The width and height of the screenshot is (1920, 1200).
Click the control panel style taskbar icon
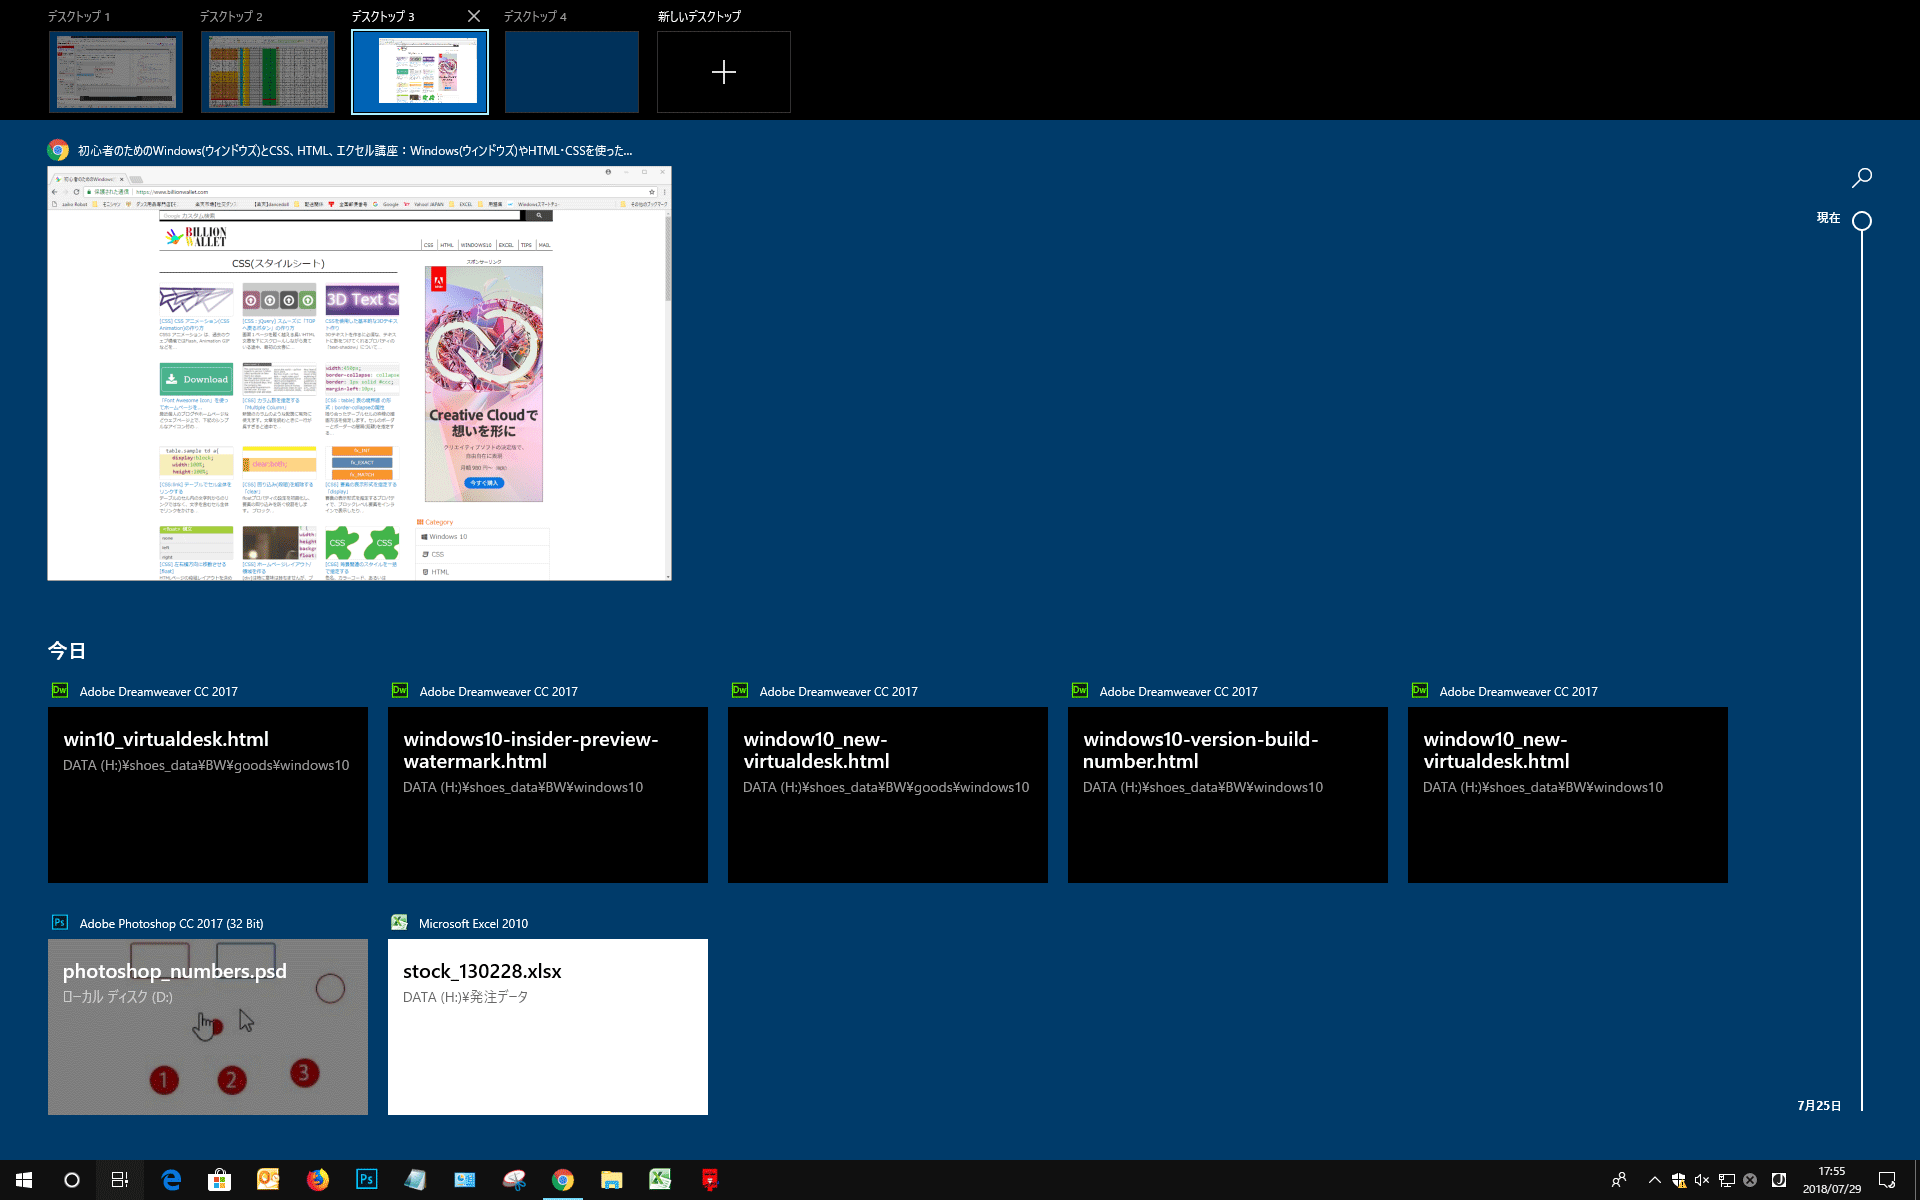(x=465, y=1180)
